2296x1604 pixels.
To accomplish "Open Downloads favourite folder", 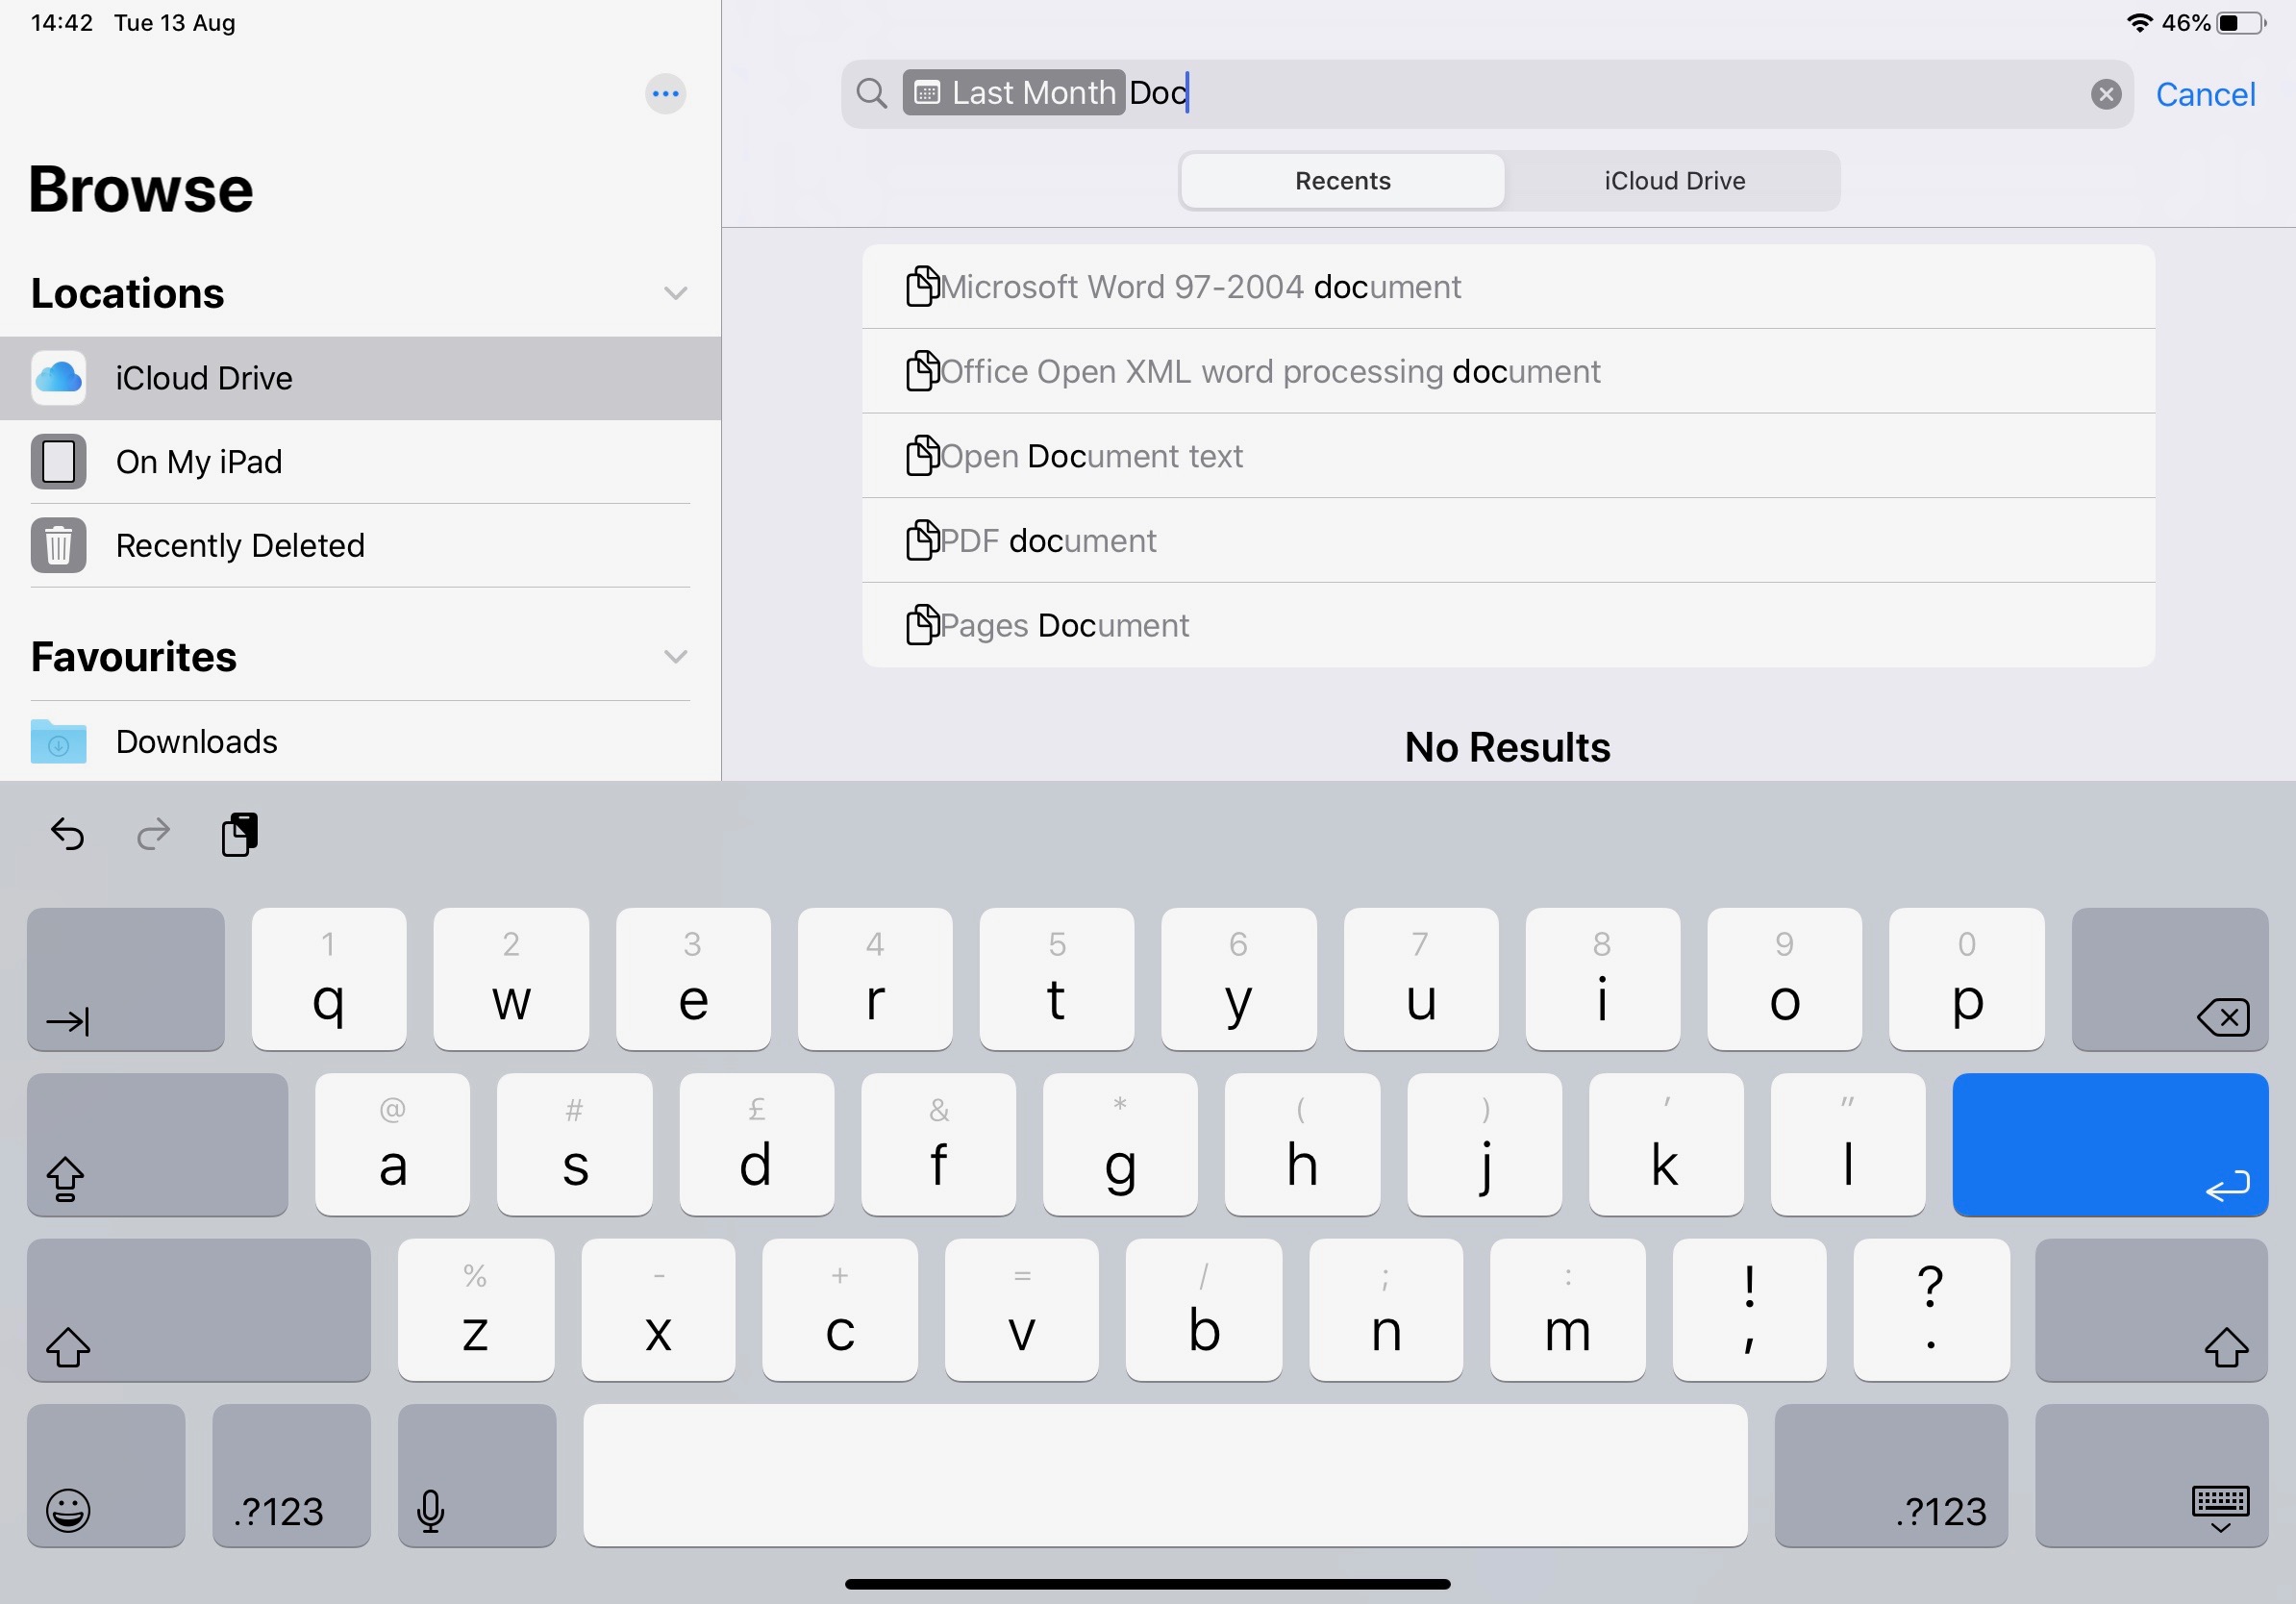I will (x=360, y=742).
